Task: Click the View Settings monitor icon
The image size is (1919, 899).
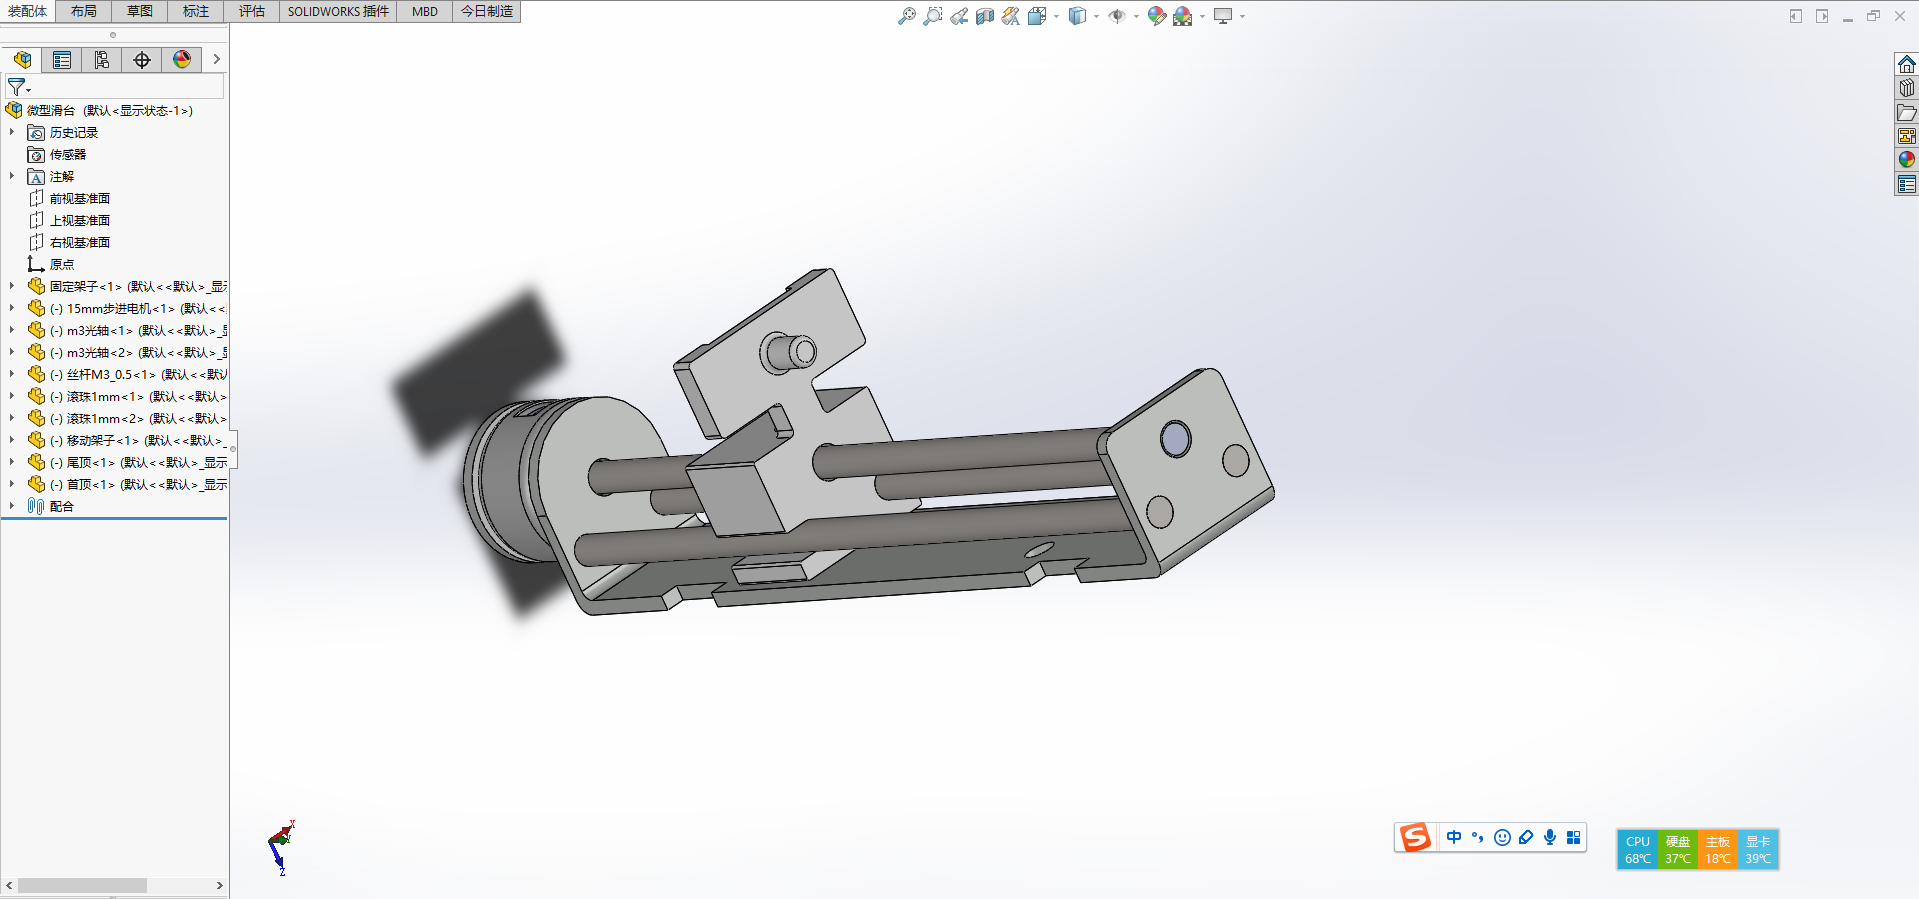Action: (1223, 16)
